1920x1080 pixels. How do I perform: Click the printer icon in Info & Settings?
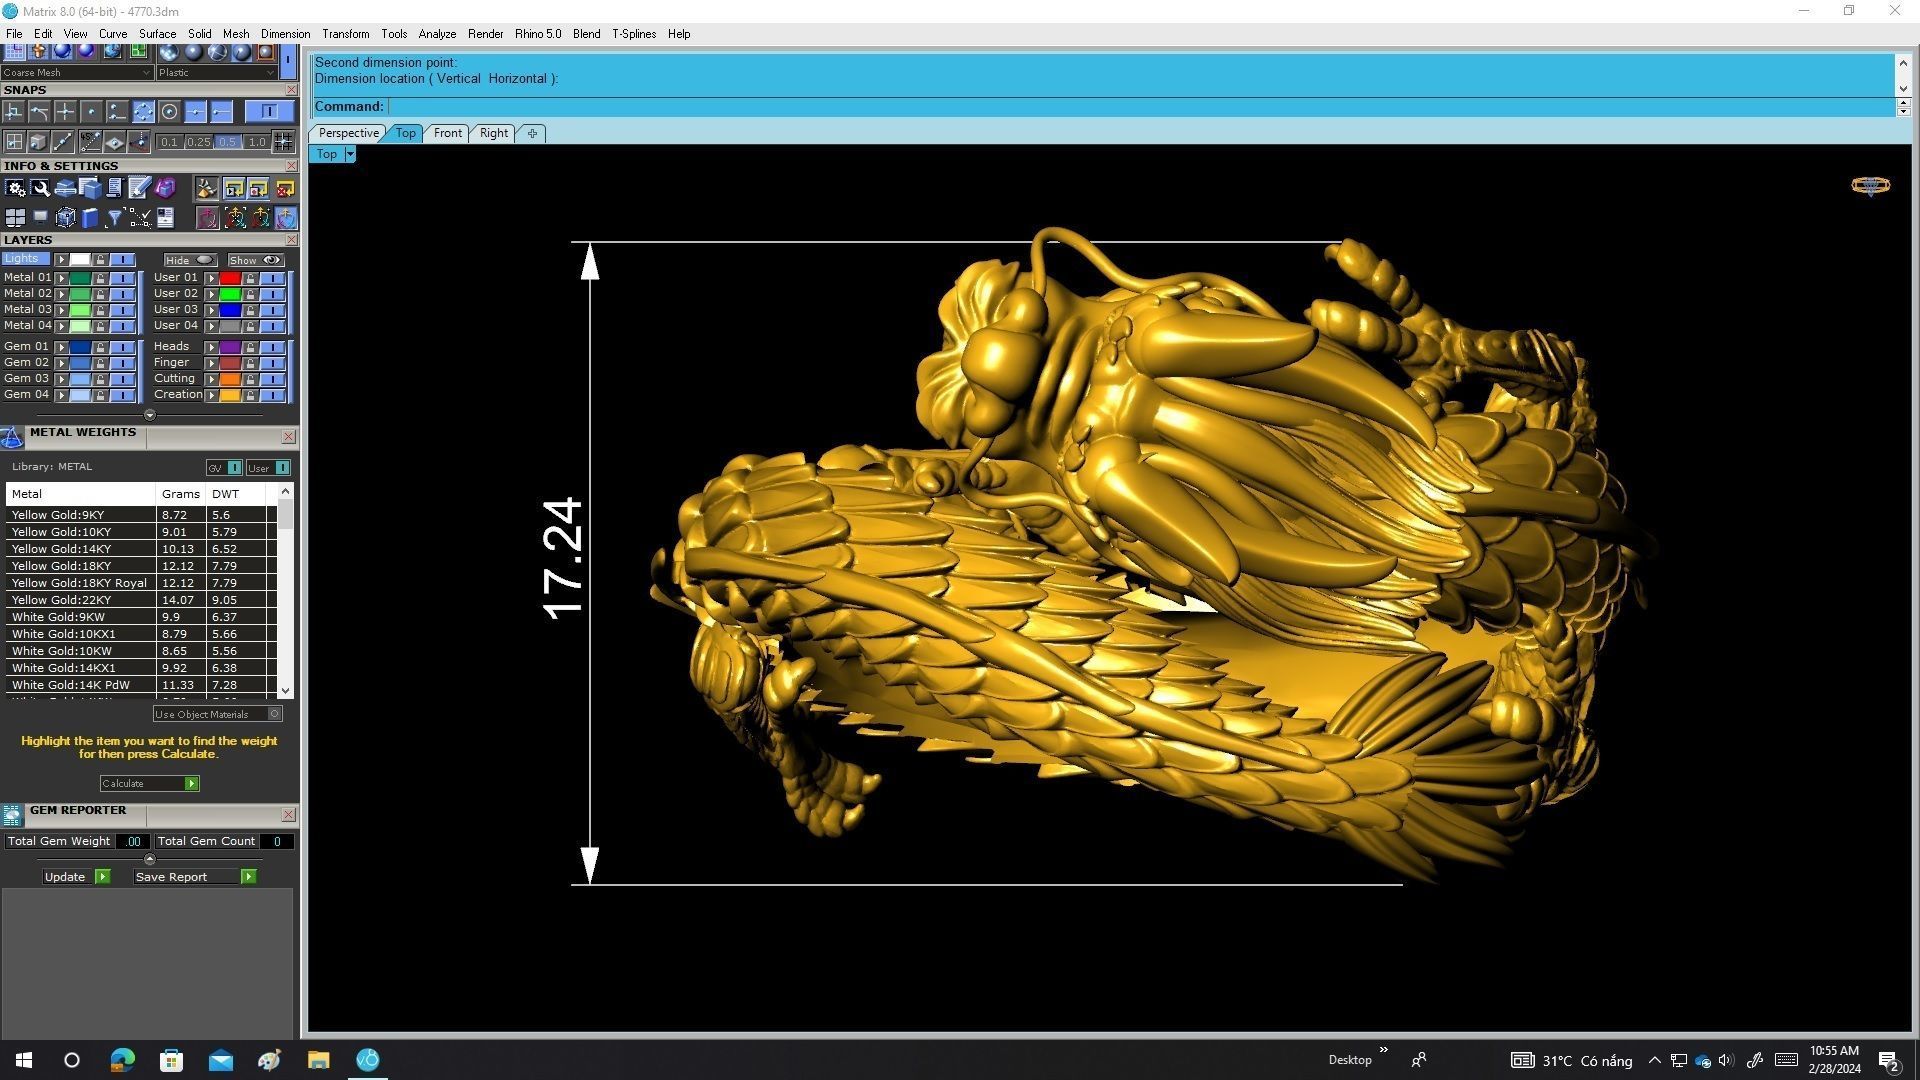(65, 188)
